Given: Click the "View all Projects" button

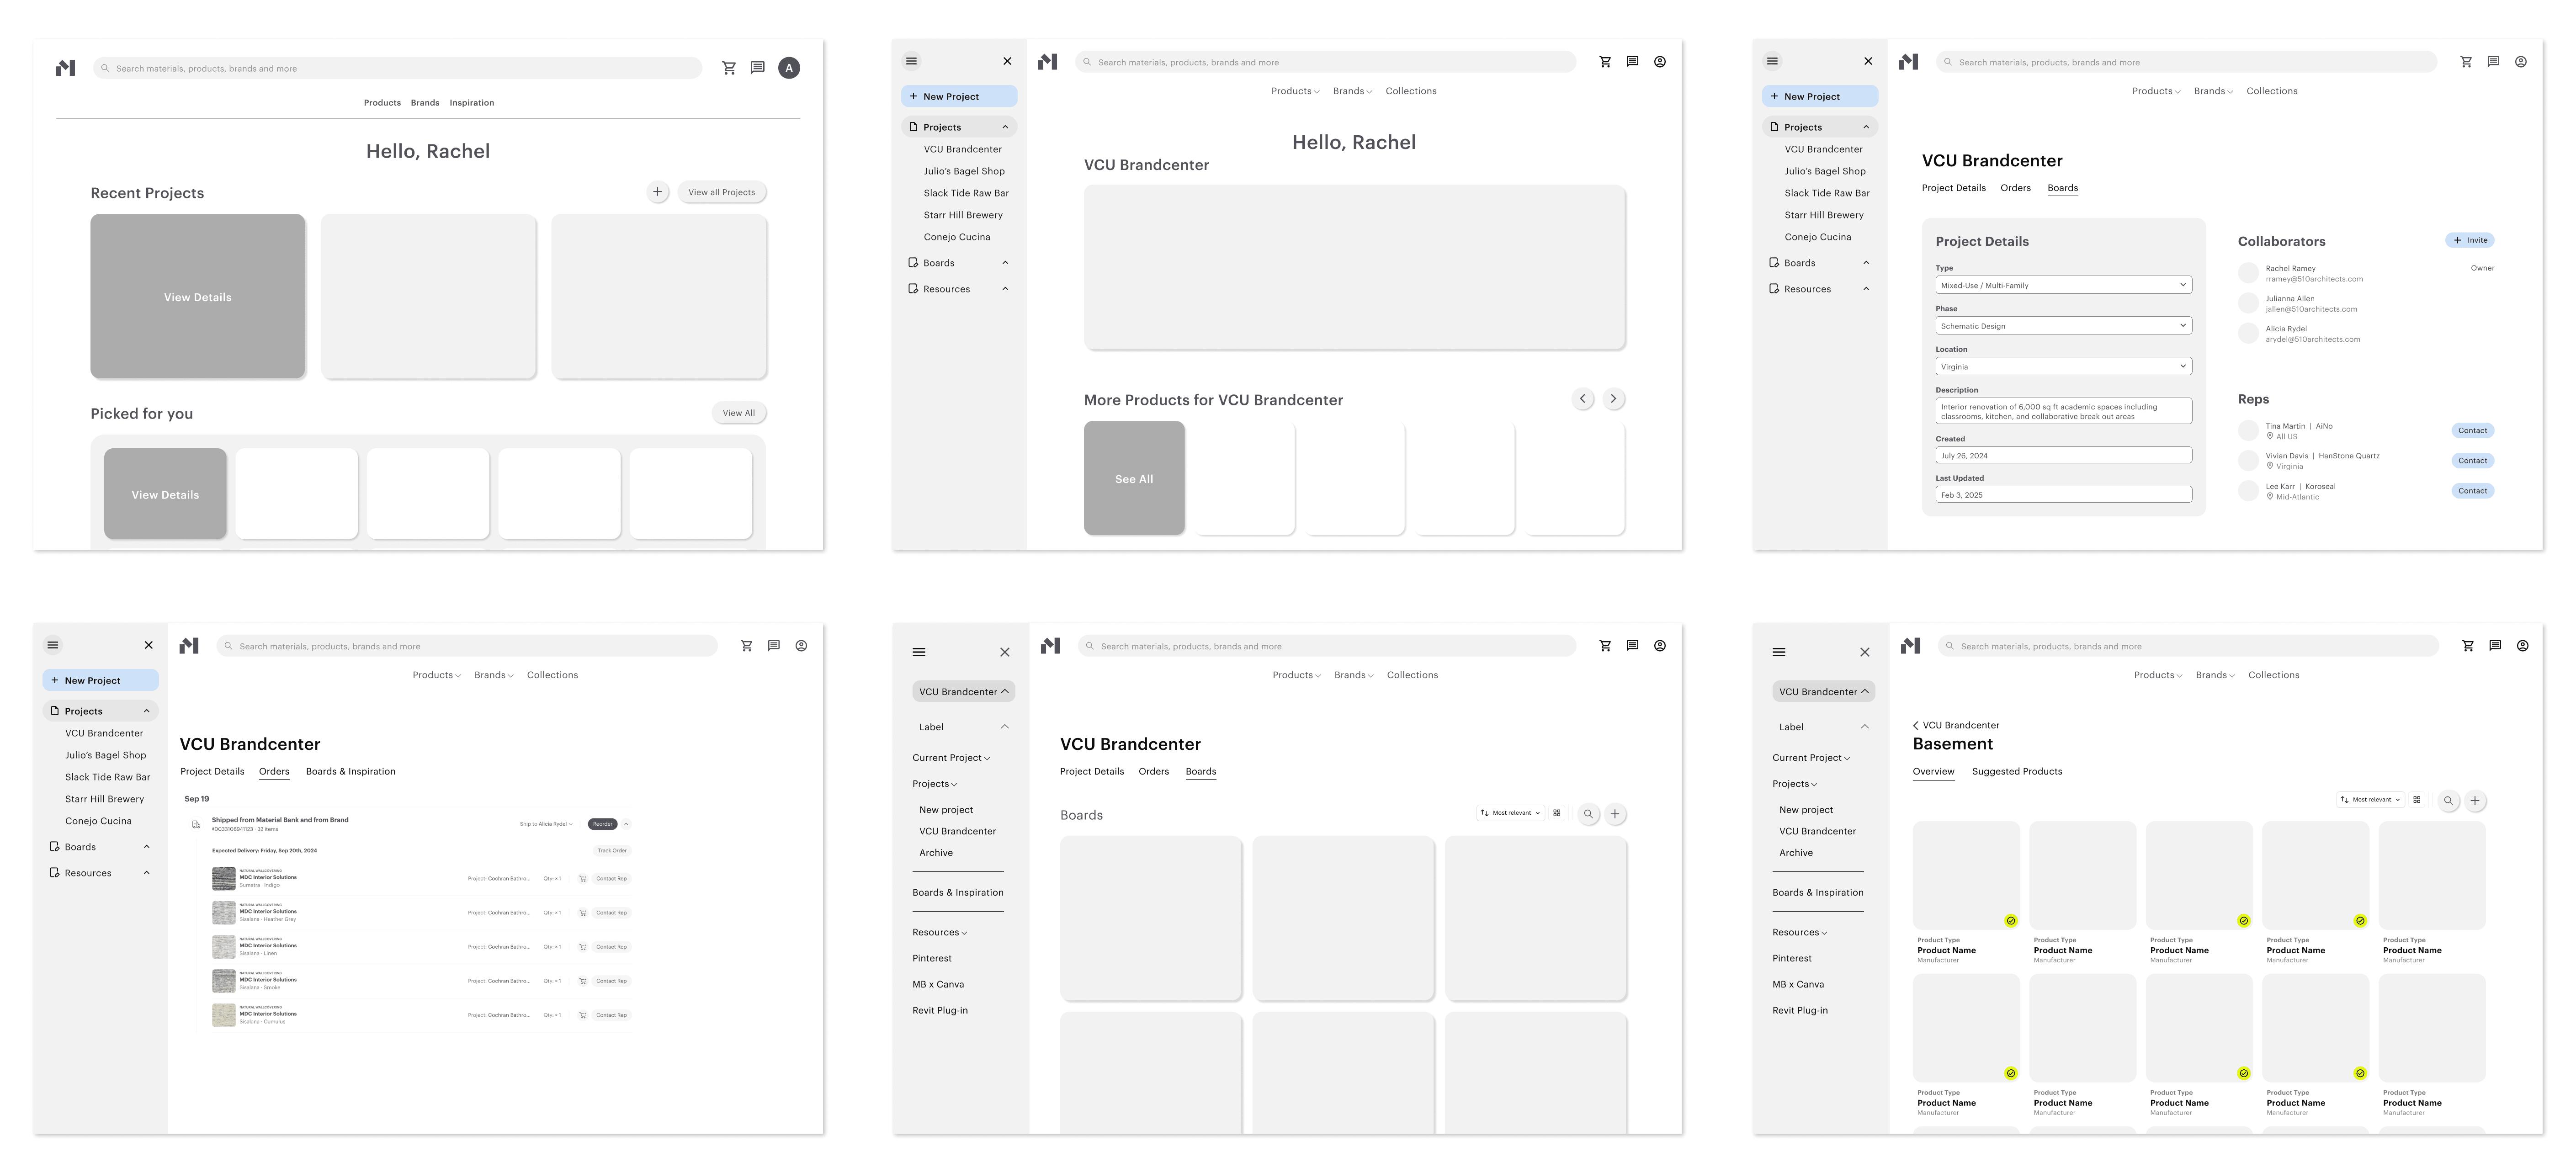Looking at the screenshot, I should click(722, 192).
